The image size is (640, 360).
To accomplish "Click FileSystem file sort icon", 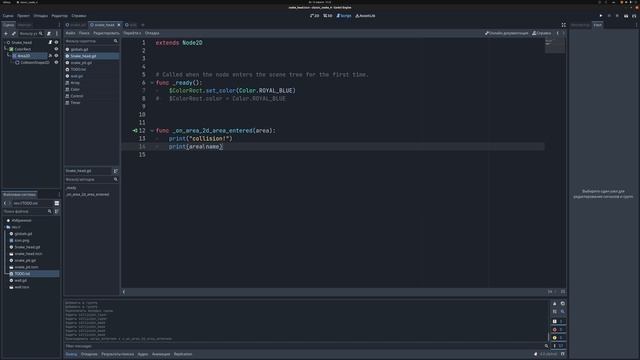I will [x=57, y=211].
